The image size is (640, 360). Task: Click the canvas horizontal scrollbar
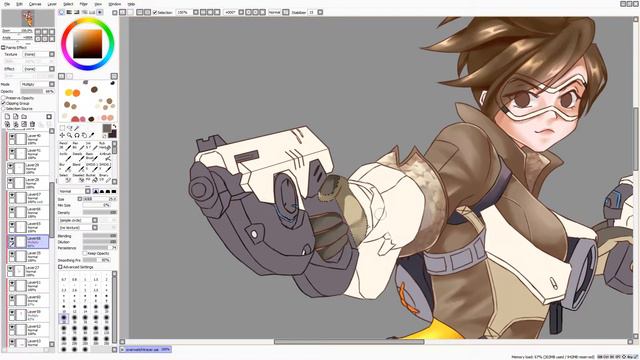(349, 342)
